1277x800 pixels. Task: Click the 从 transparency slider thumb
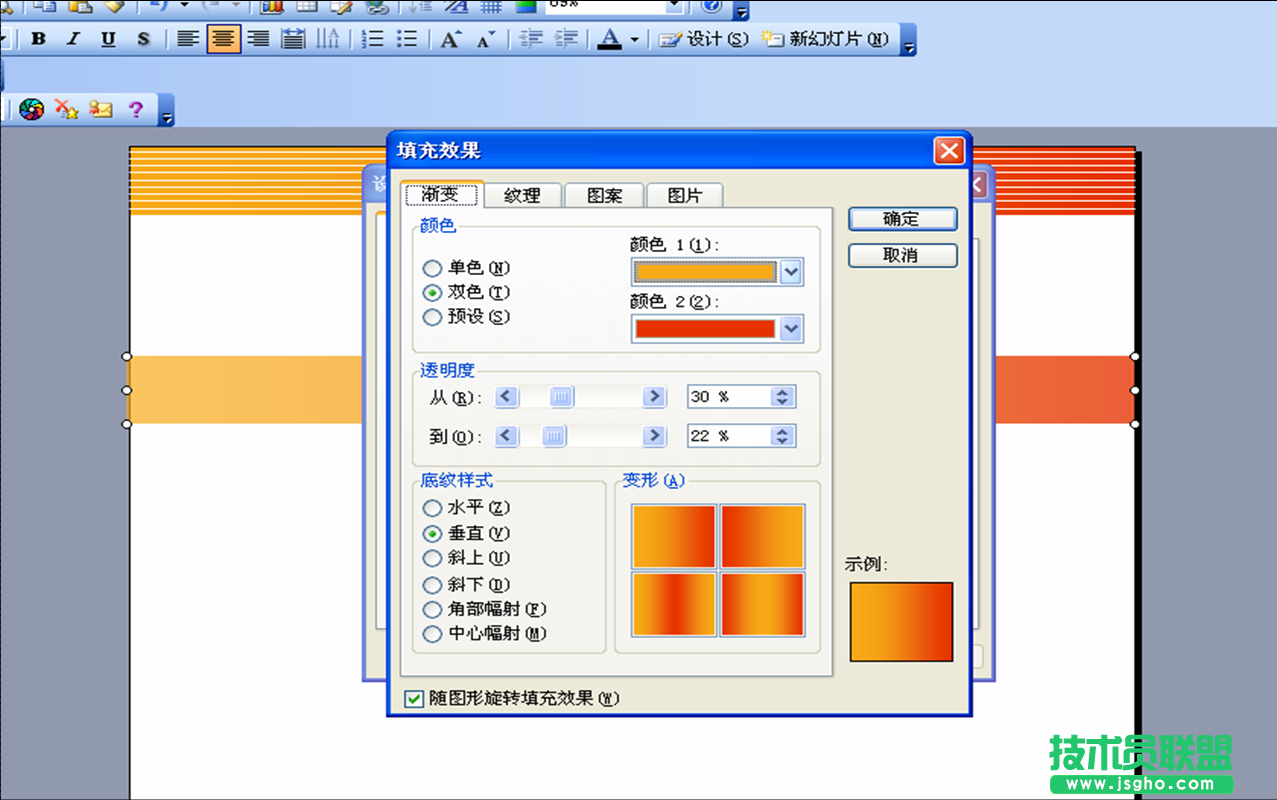[x=562, y=397]
